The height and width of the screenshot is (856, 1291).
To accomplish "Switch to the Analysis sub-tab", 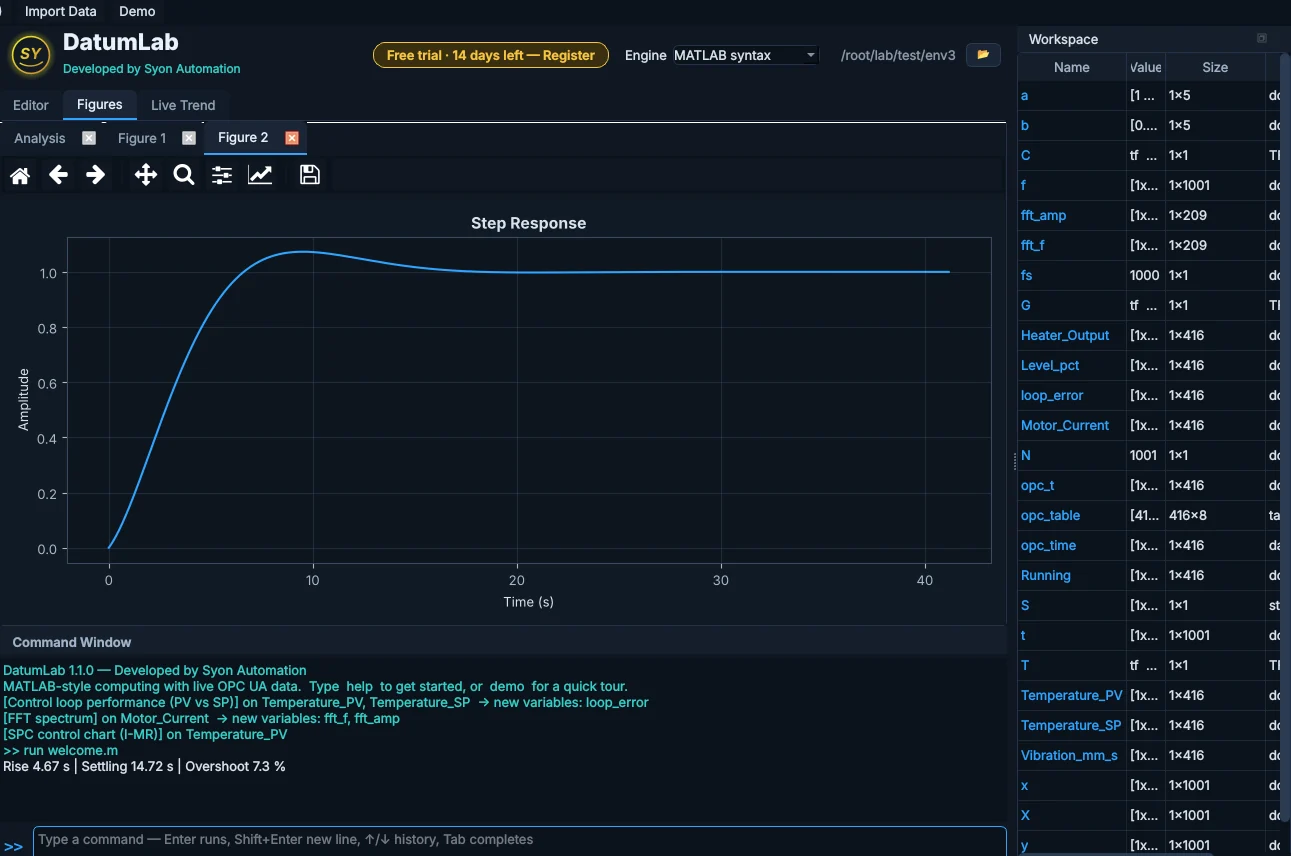I will click(40, 138).
